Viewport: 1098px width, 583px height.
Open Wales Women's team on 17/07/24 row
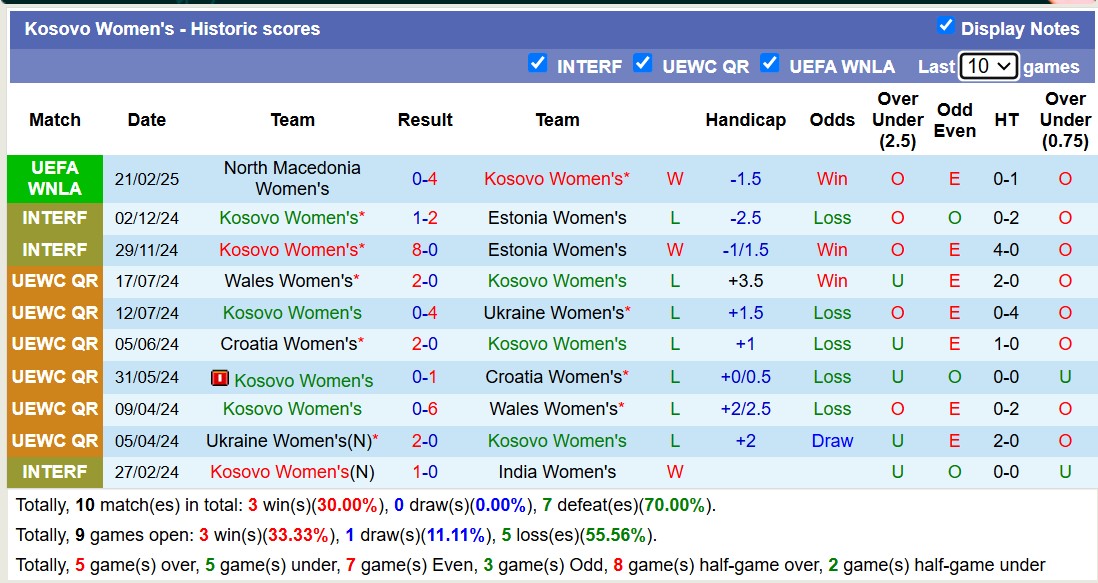289,281
